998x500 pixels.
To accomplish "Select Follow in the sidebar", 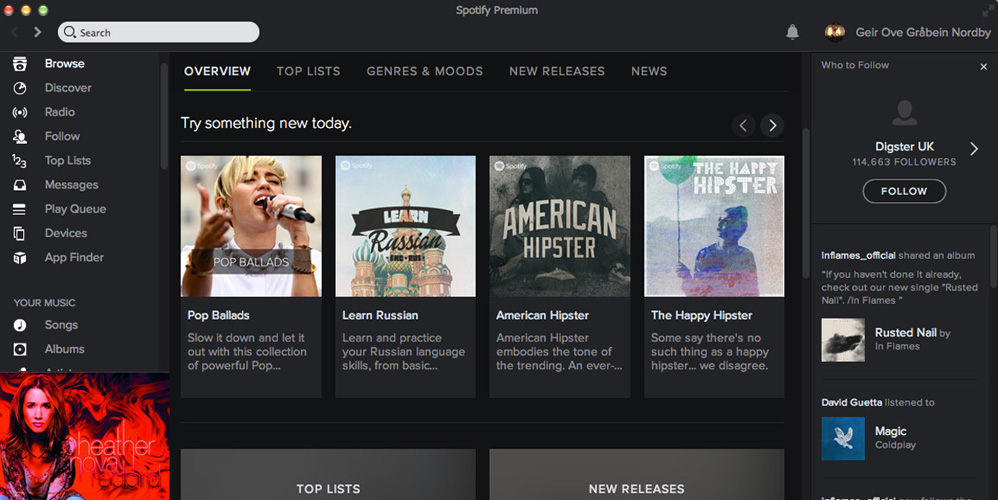I will click(62, 136).
